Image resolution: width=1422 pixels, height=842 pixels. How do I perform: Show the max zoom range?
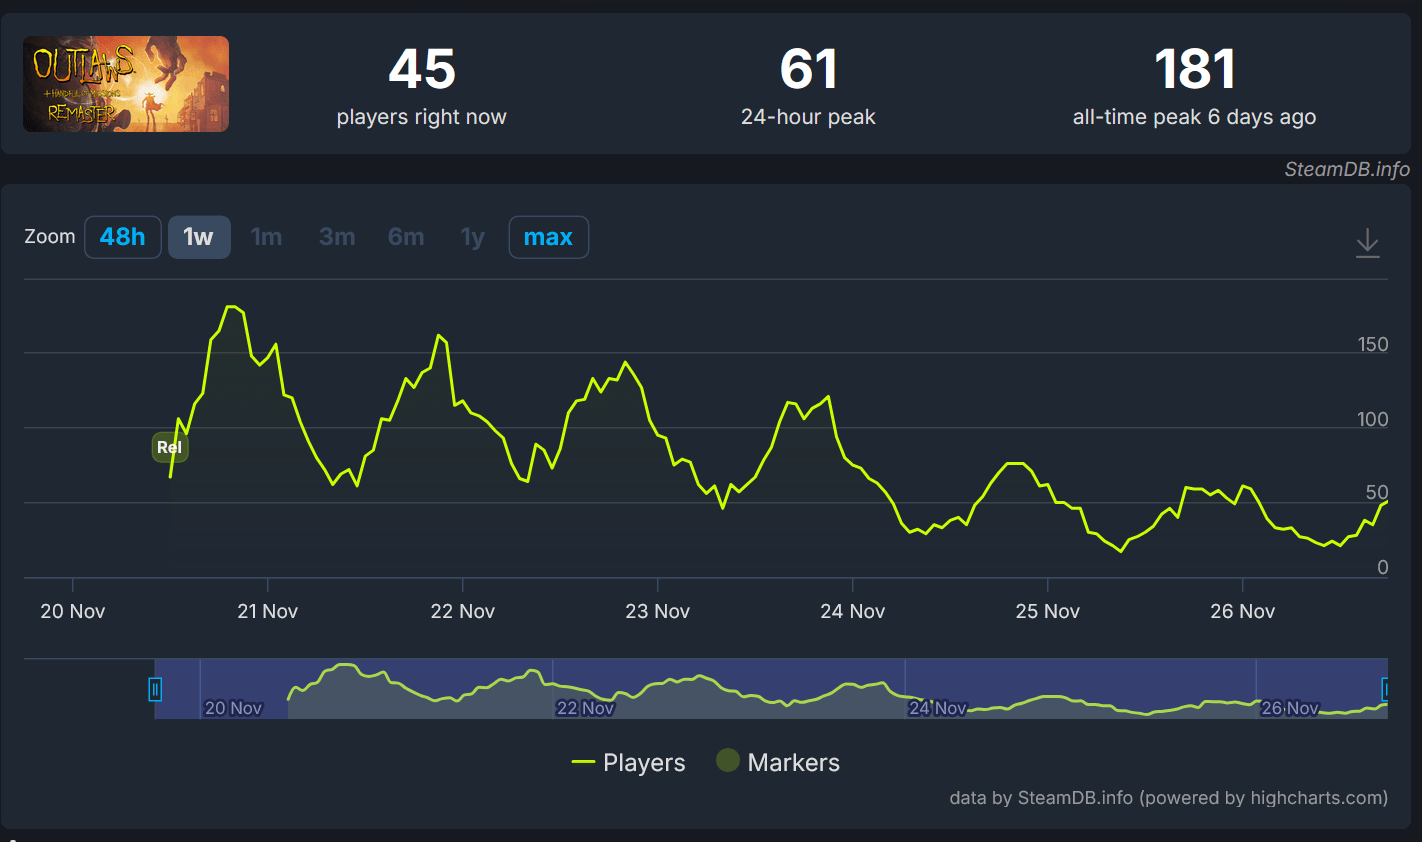pos(548,237)
